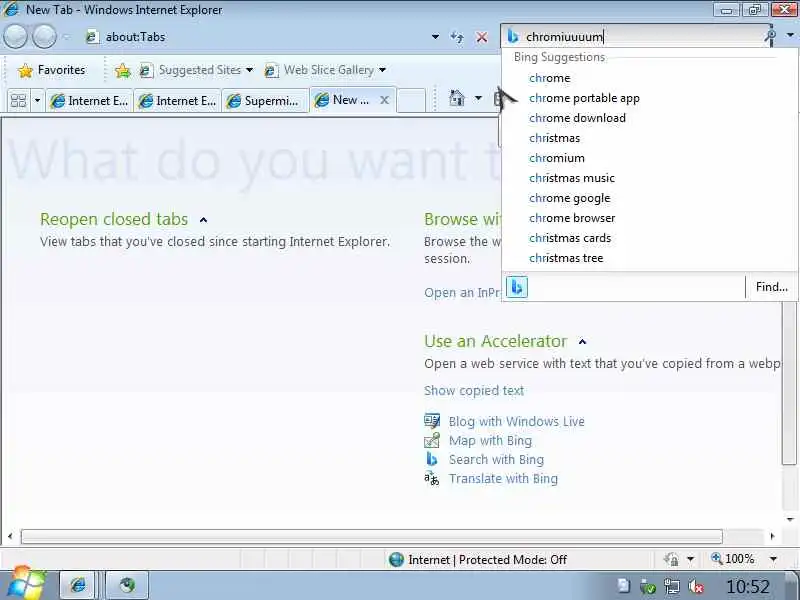Click the Find... button
Screen dimensions: 800x600
[x=771, y=287]
